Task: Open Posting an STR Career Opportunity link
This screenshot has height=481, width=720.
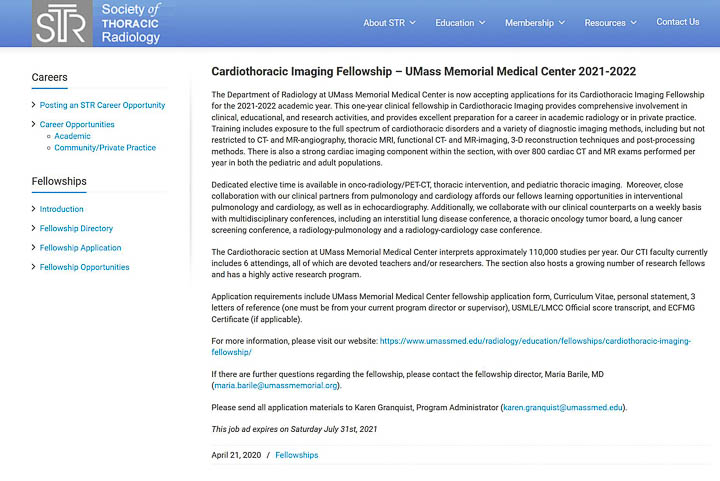Action: [102, 105]
